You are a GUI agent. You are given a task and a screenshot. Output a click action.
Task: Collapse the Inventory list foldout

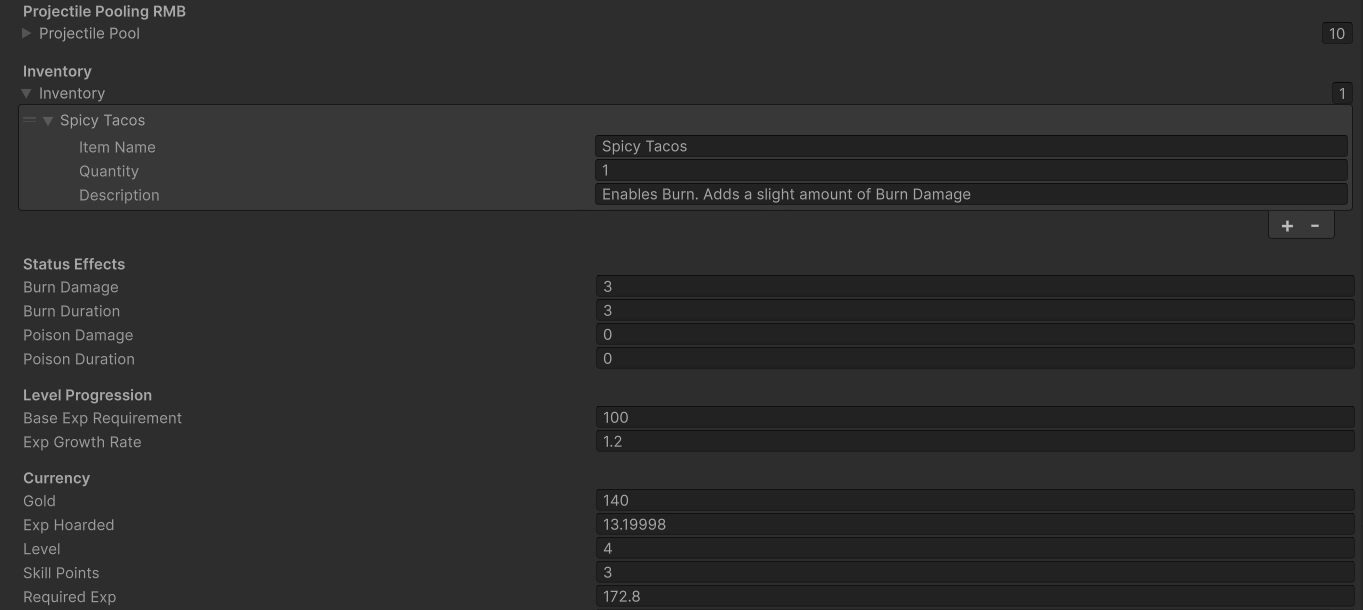point(27,93)
